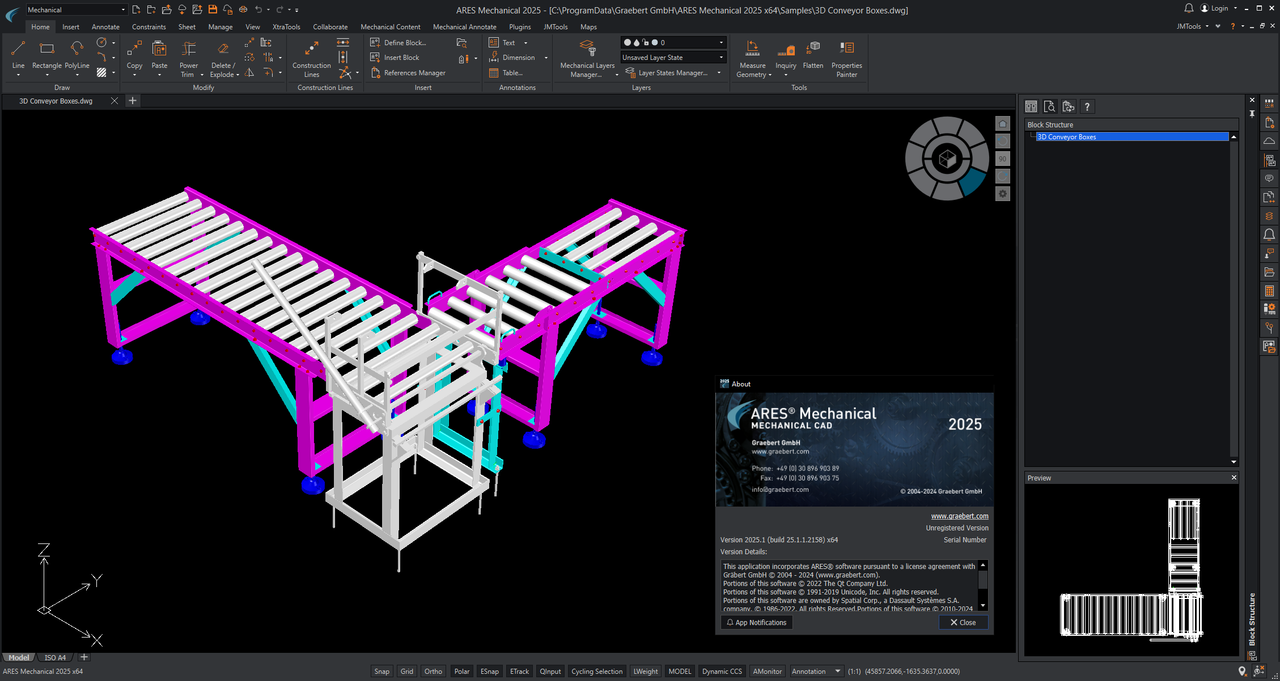The image size is (1280, 681).
Task: Toggle Ortho mode
Action: click(x=433, y=671)
